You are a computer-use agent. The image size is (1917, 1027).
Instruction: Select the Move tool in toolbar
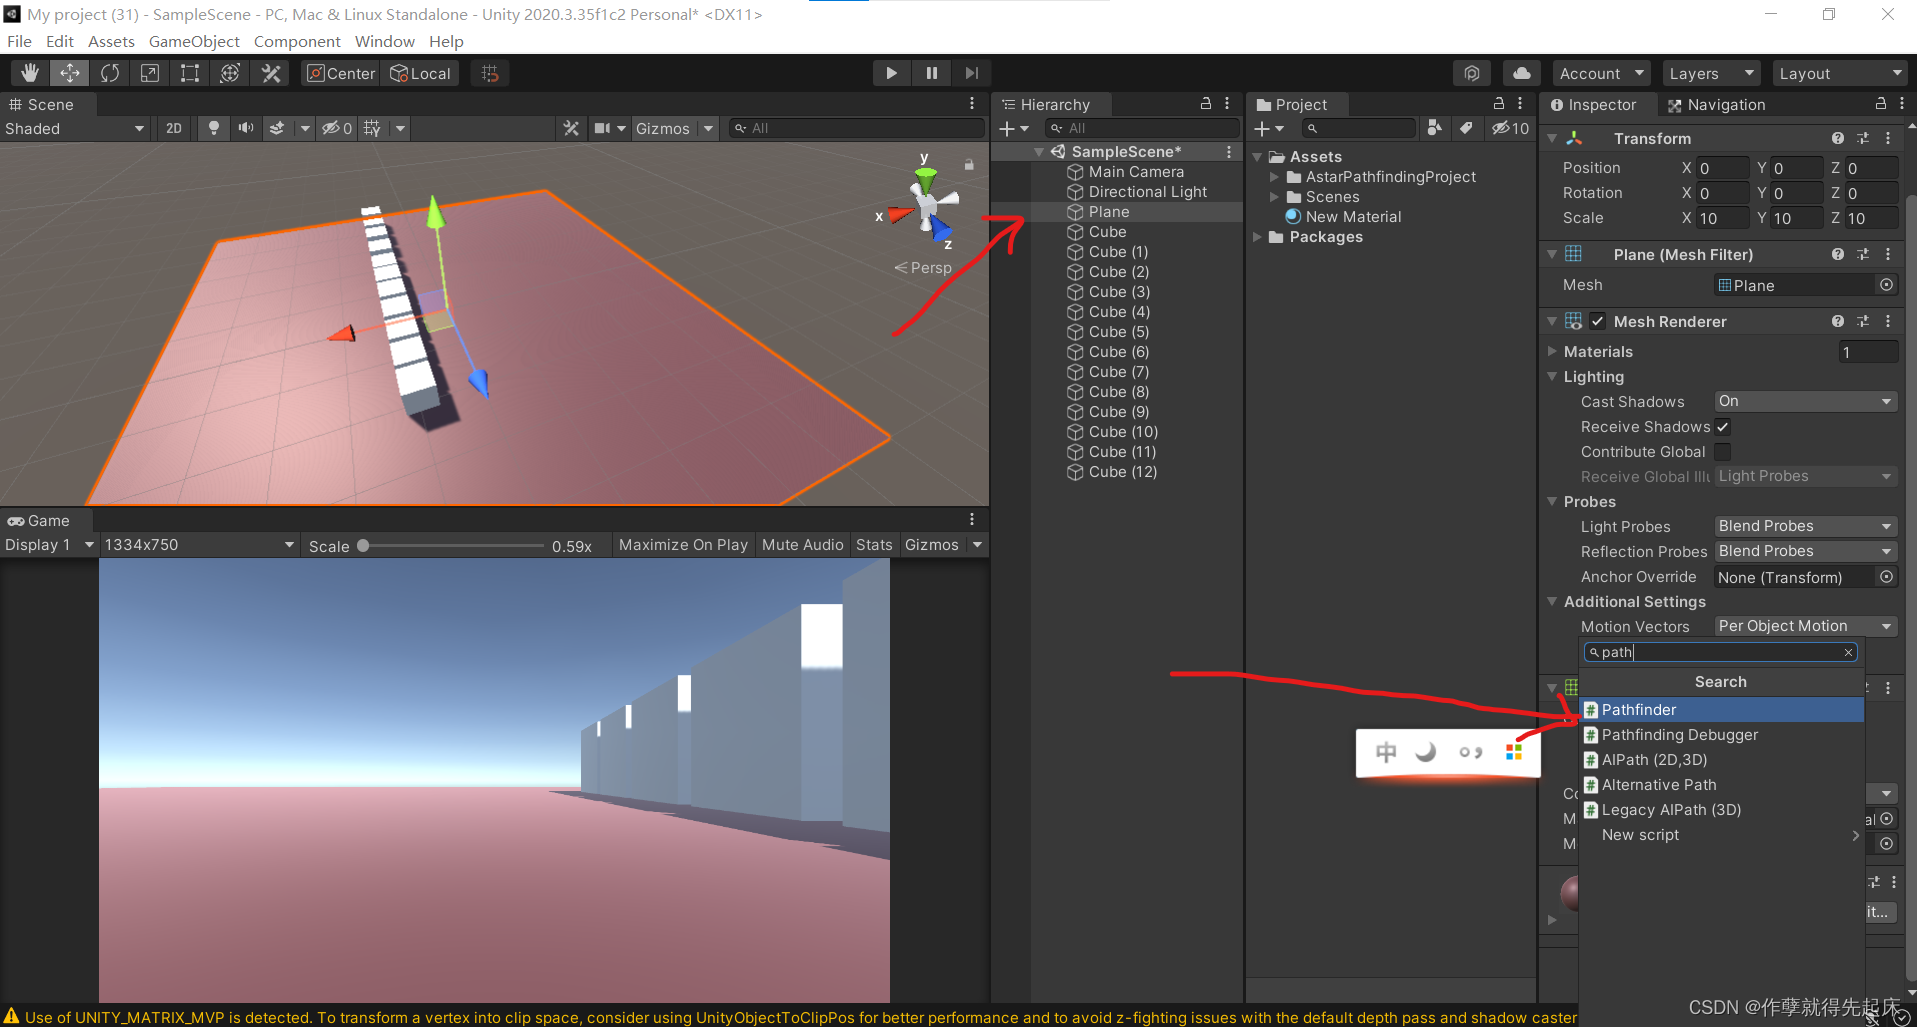[x=70, y=73]
